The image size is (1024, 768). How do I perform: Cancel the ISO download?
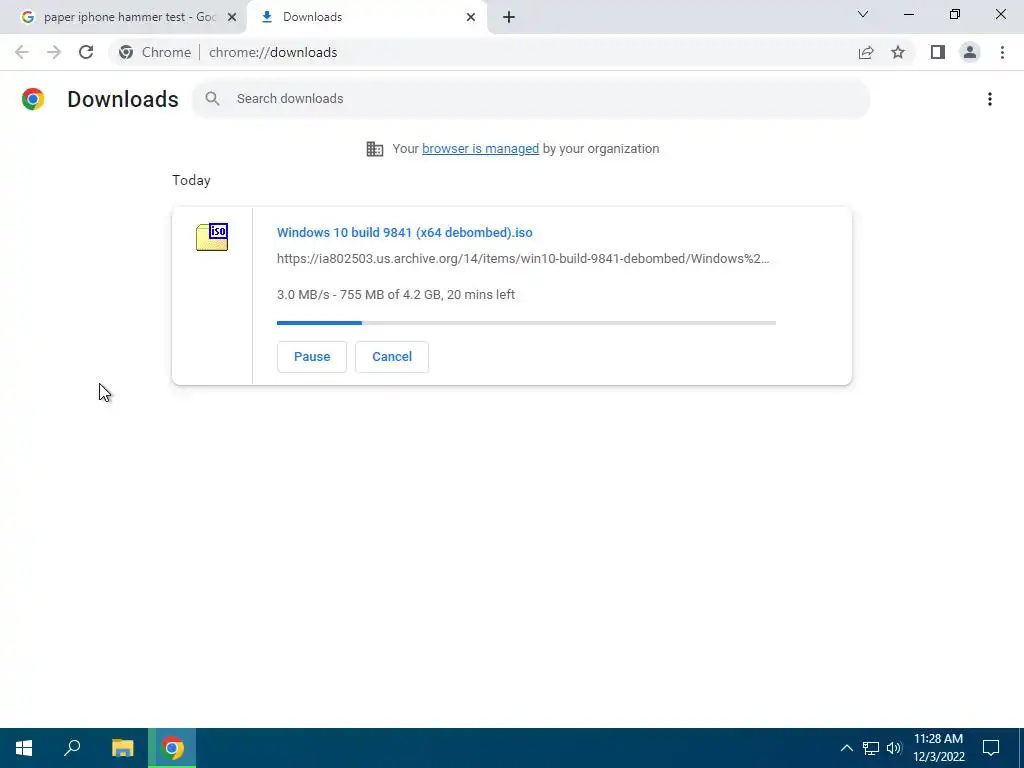pos(392,357)
